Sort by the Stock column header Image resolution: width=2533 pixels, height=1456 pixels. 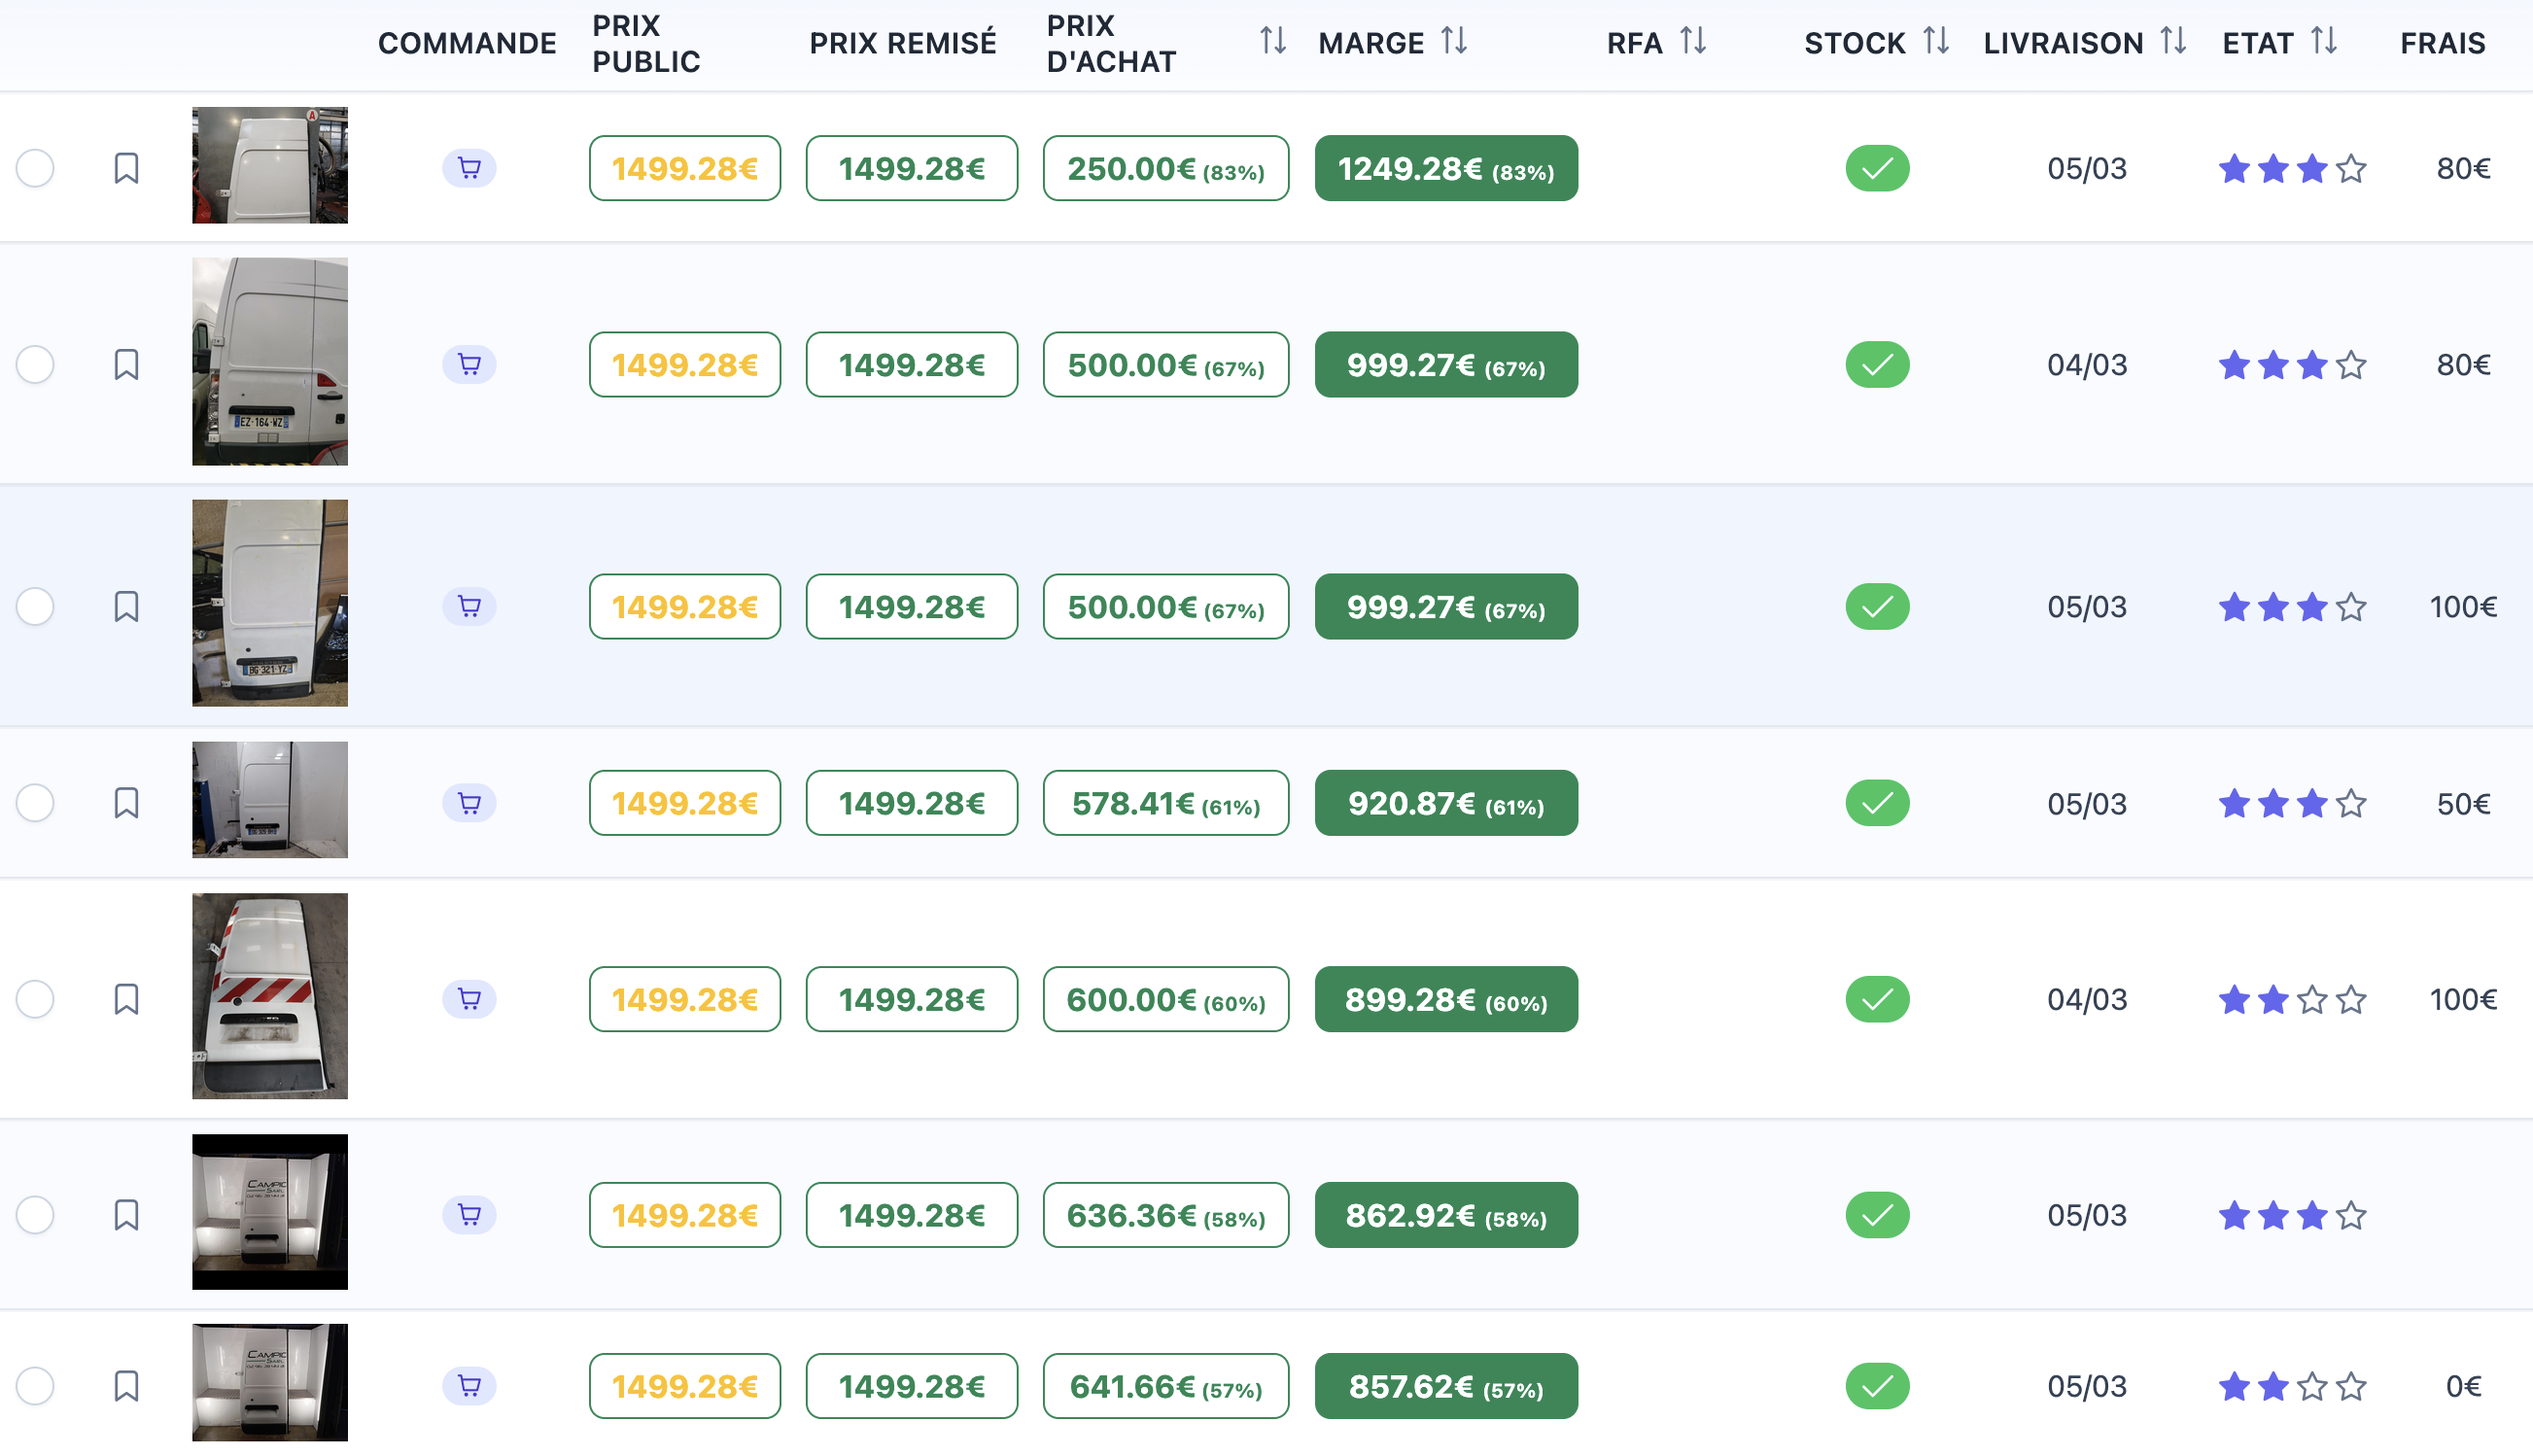pyautogui.click(x=1935, y=41)
